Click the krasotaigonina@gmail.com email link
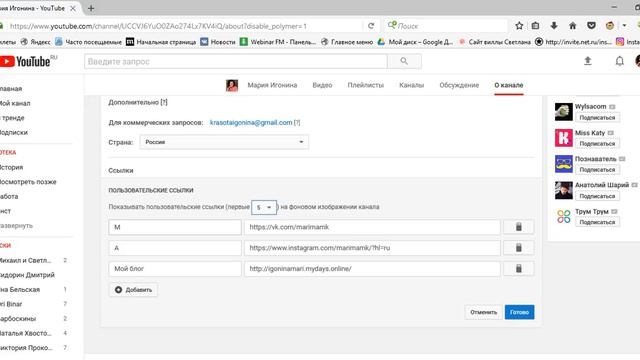 pyautogui.click(x=251, y=122)
